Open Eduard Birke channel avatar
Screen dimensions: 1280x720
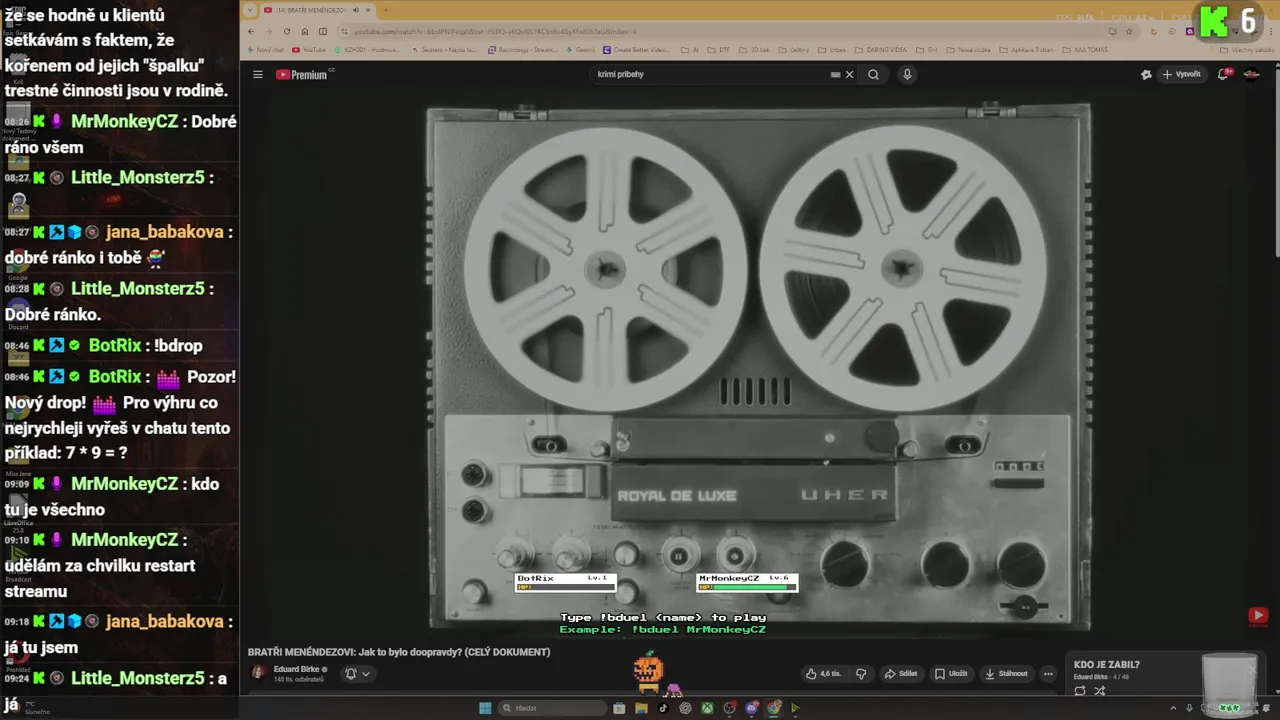click(259, 673)
